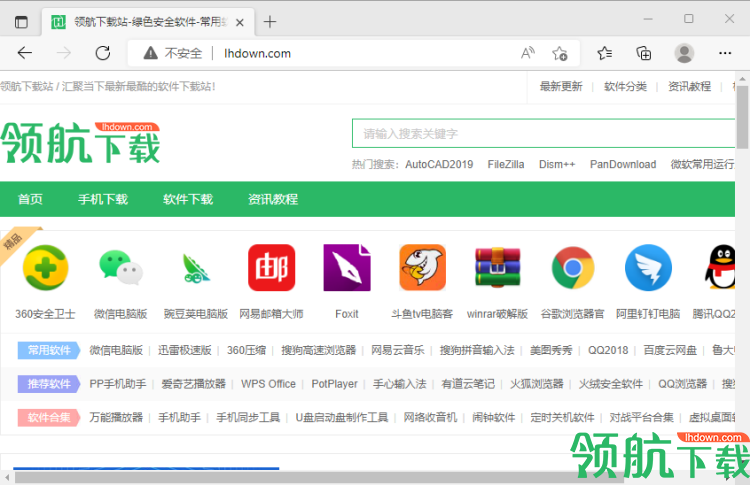Open the tab actions menu icon

(21, 22)
